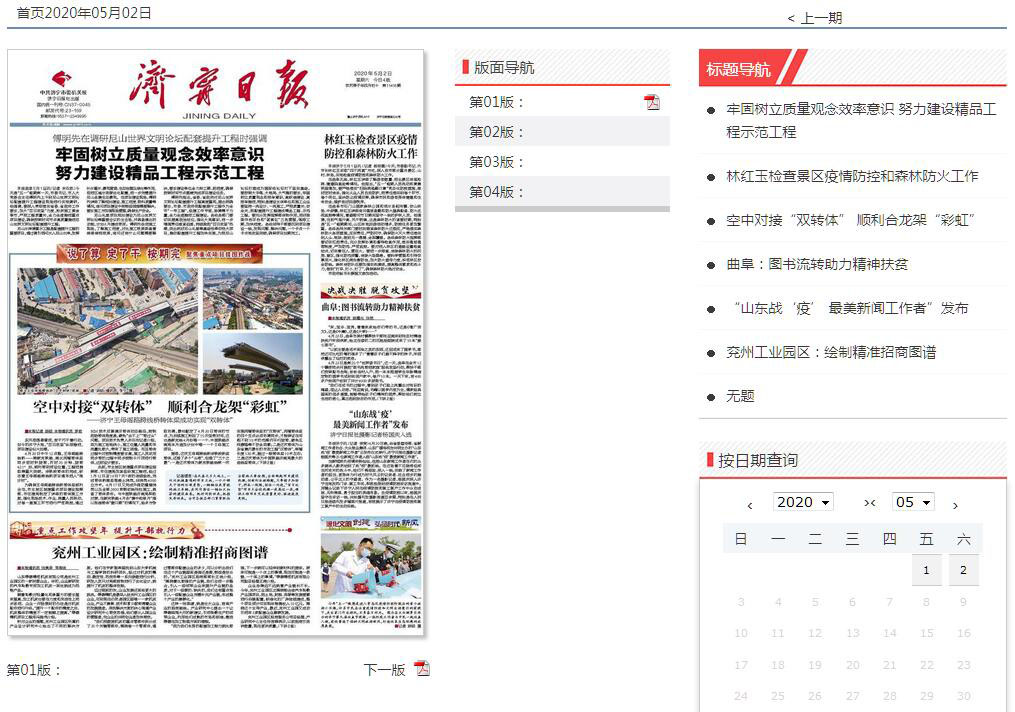Open article "山东战'疫'最美新闻工作者"发布

point(850,308)
